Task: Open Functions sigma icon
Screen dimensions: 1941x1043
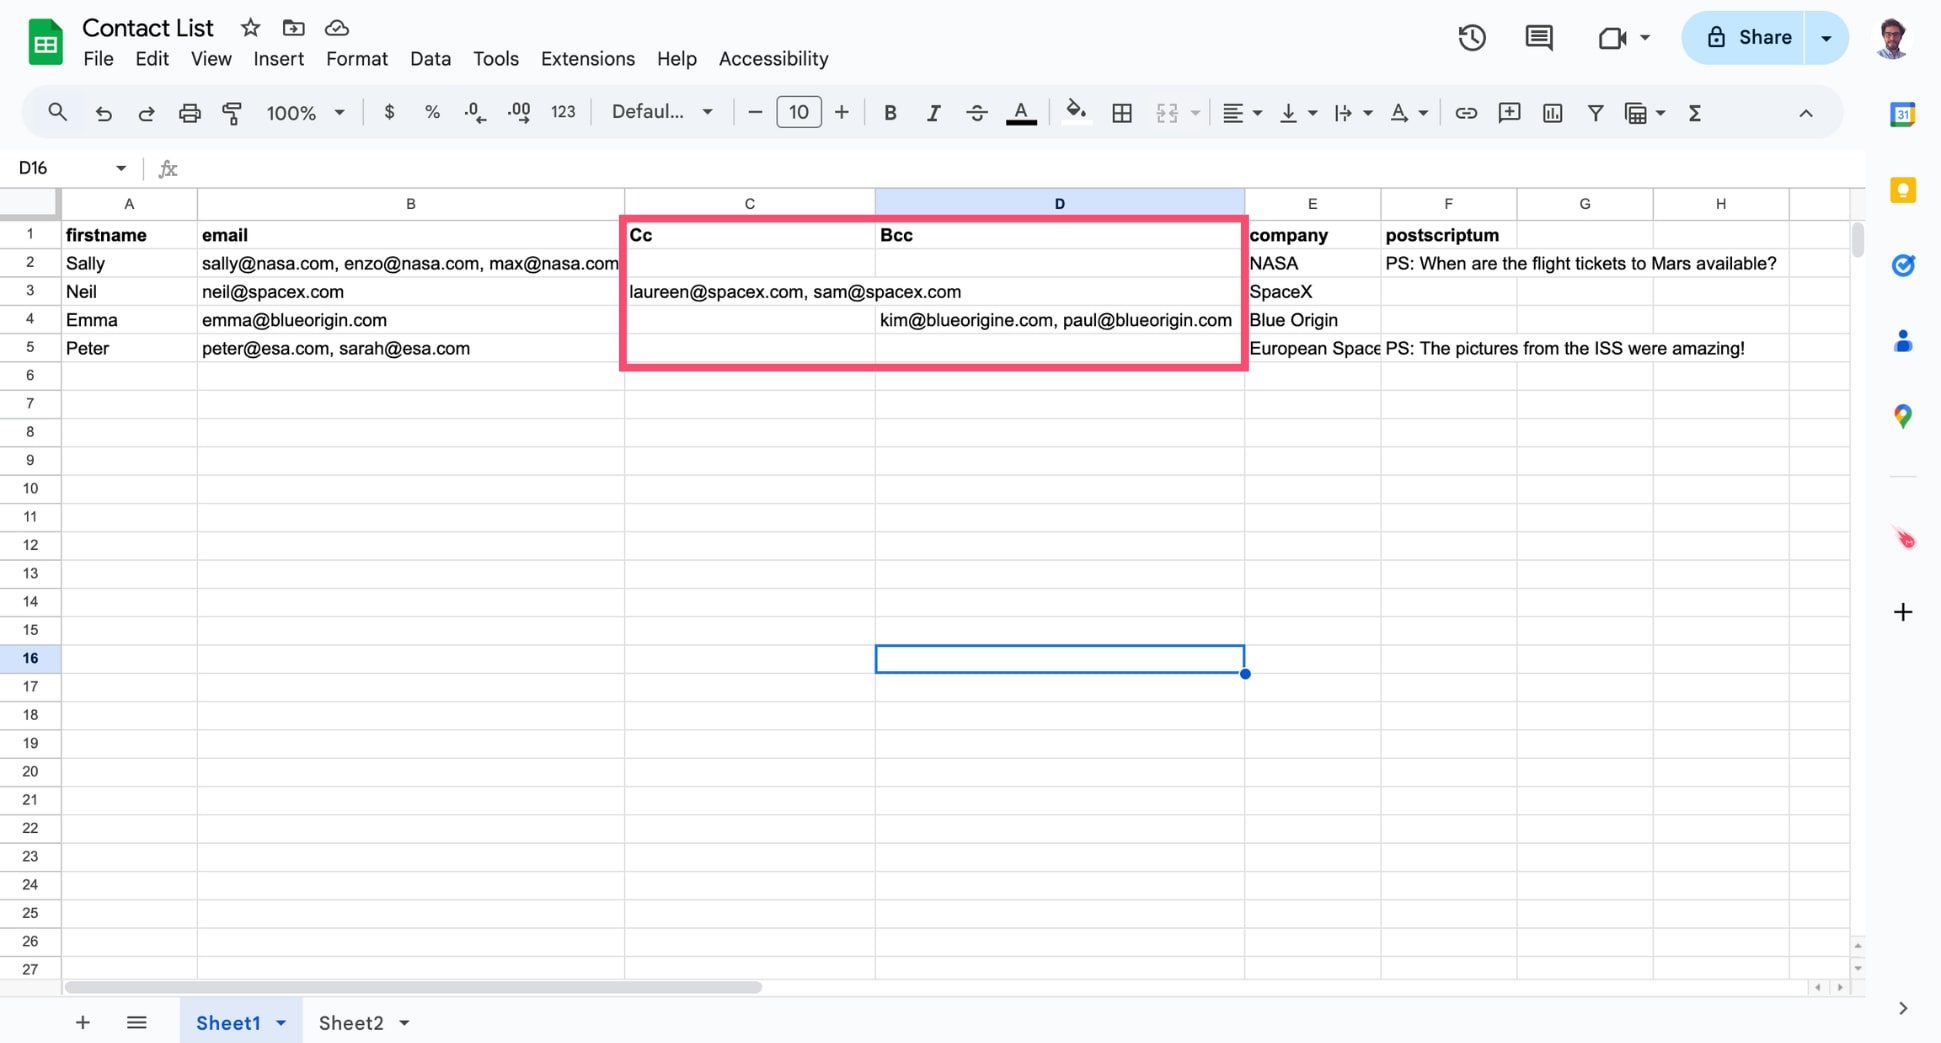Action: click(x=1695, y=113)
